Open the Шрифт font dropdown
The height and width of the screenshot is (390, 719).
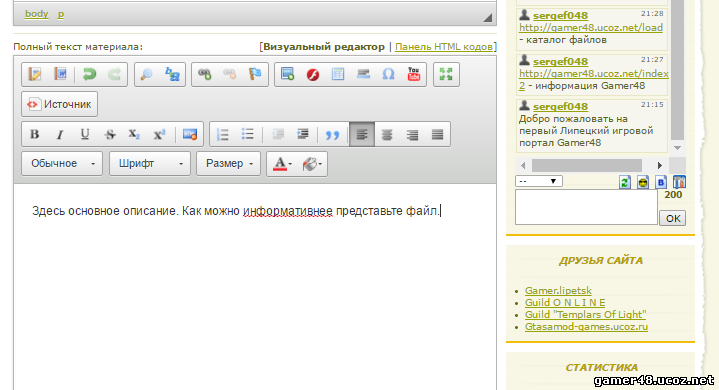pos(149,164)
